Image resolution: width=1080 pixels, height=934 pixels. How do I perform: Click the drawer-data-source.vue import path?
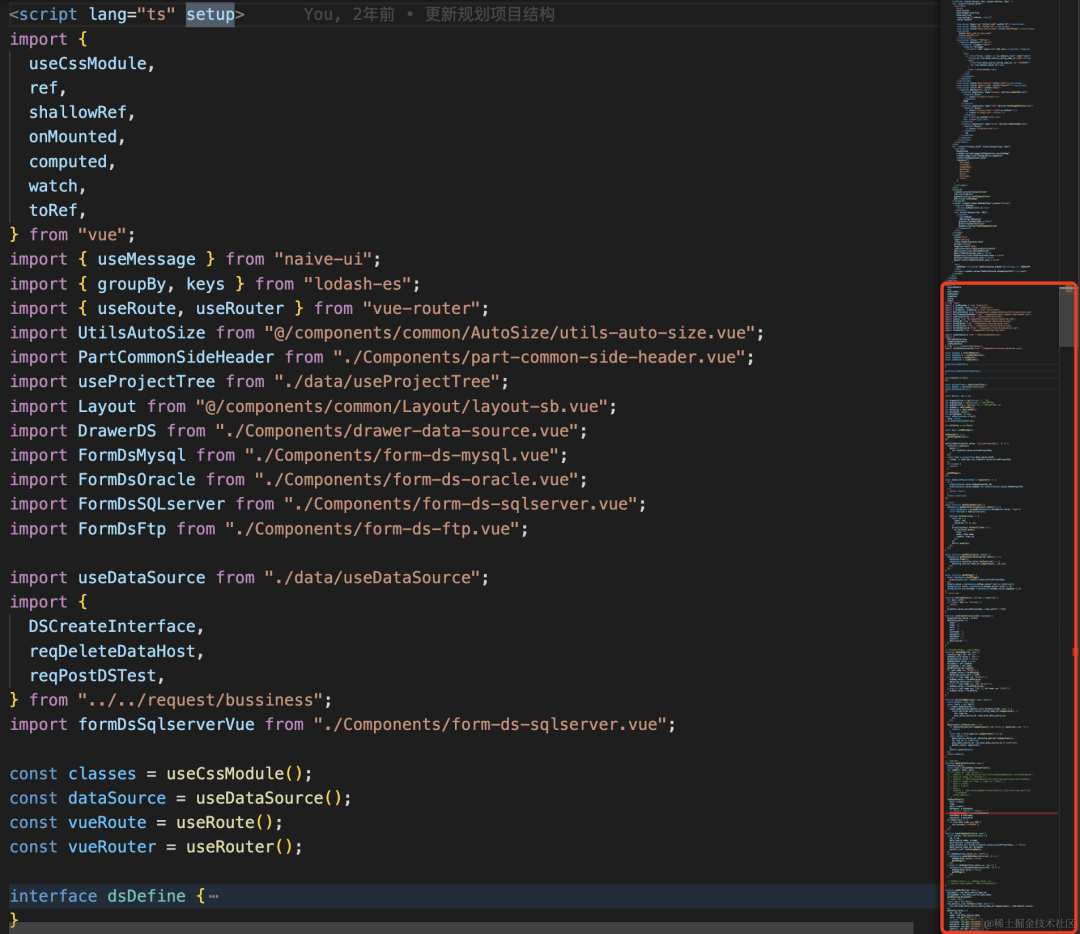click(x=397, y=430)
